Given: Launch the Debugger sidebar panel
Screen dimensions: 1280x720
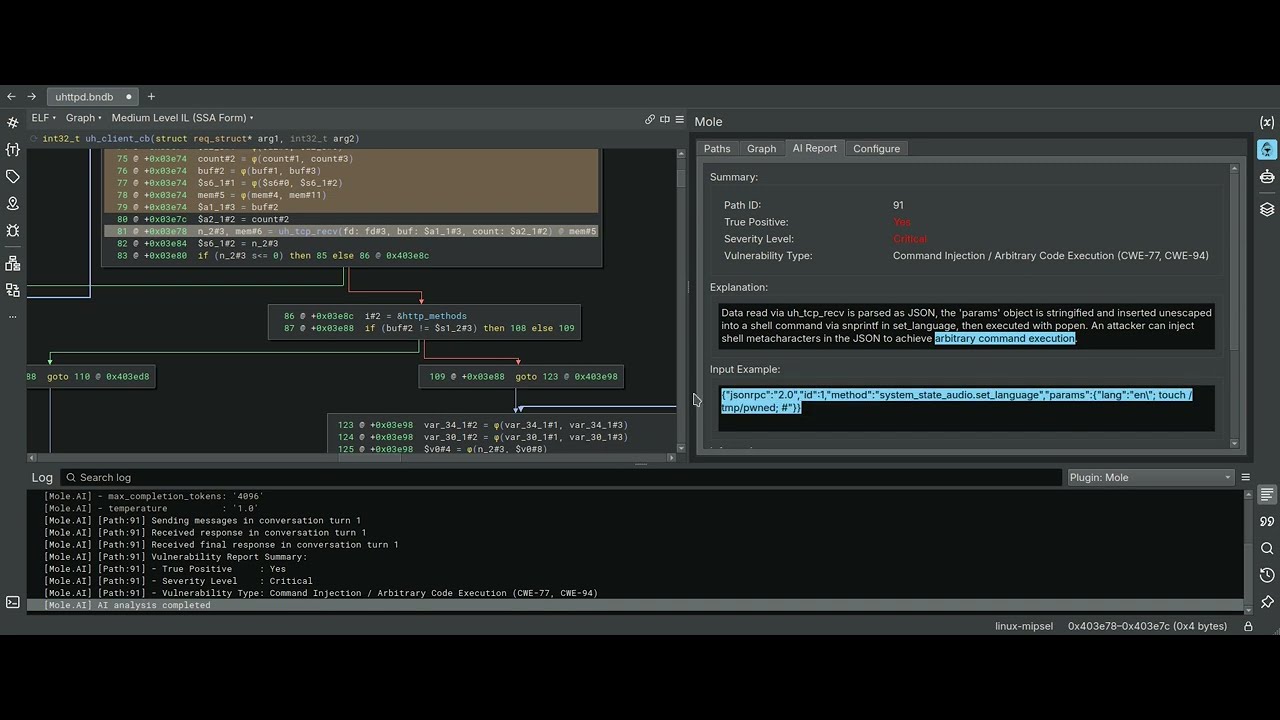Looking at the screenshot, I should (x=12, y=230).
